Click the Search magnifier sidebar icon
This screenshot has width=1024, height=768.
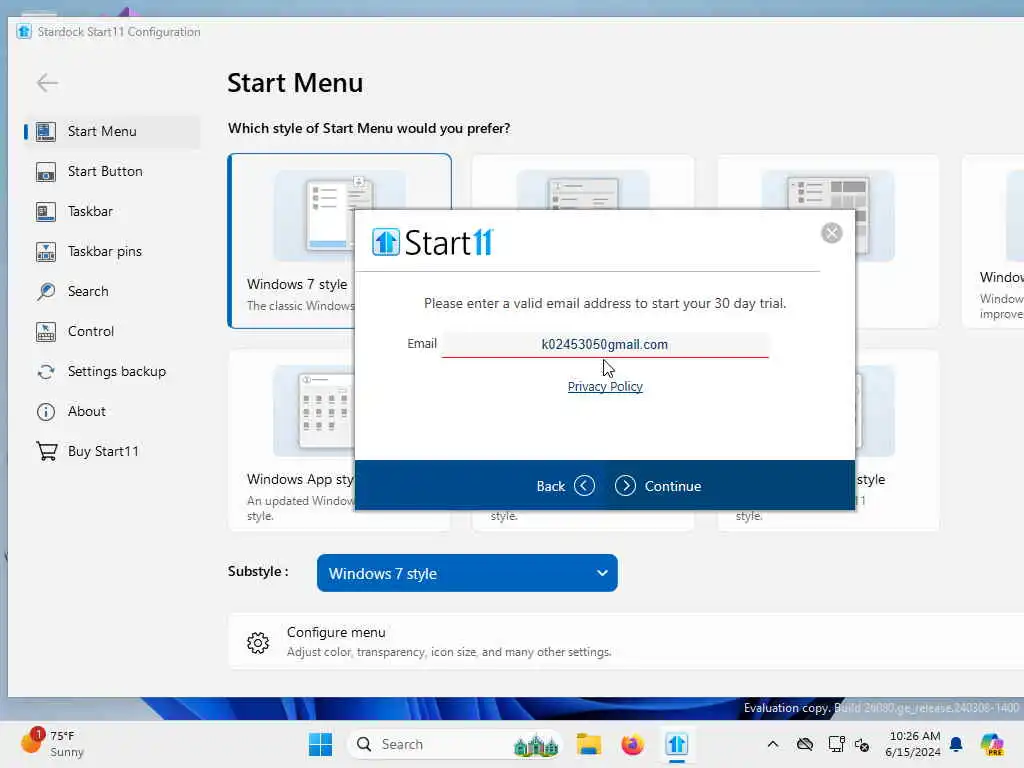(46, 291)
